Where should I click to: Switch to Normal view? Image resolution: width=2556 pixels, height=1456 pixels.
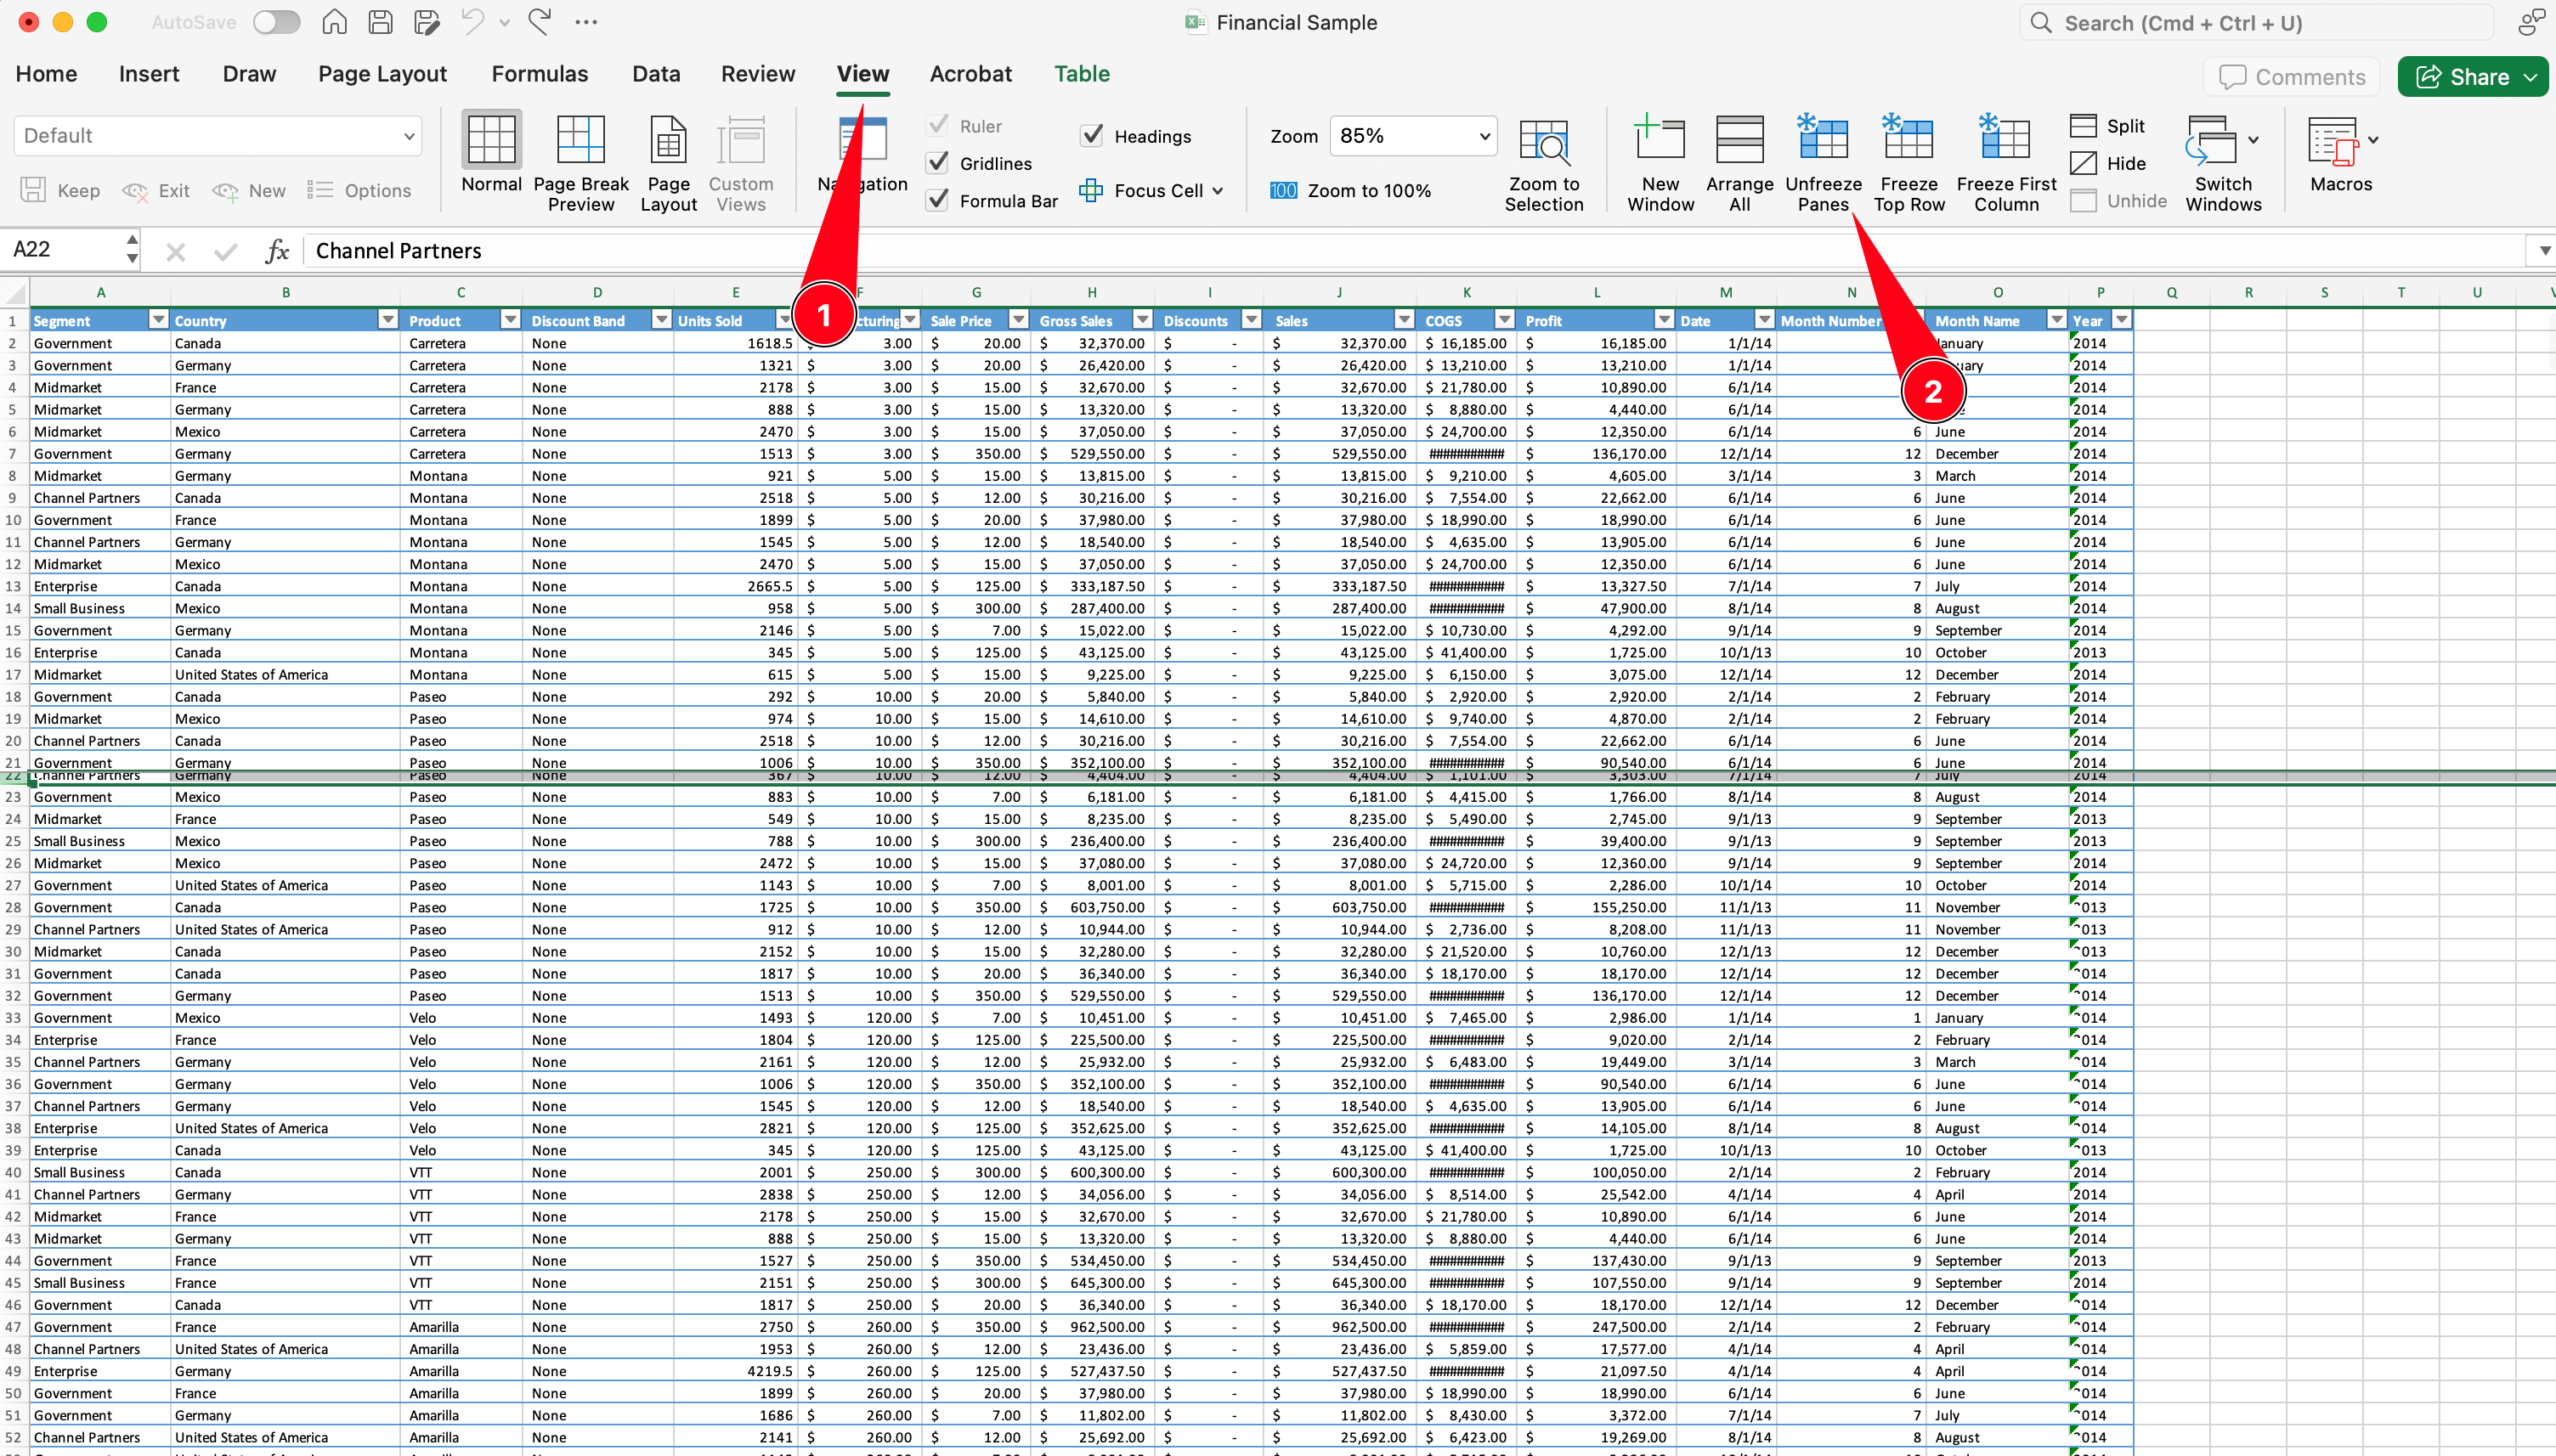click(491, 153)
